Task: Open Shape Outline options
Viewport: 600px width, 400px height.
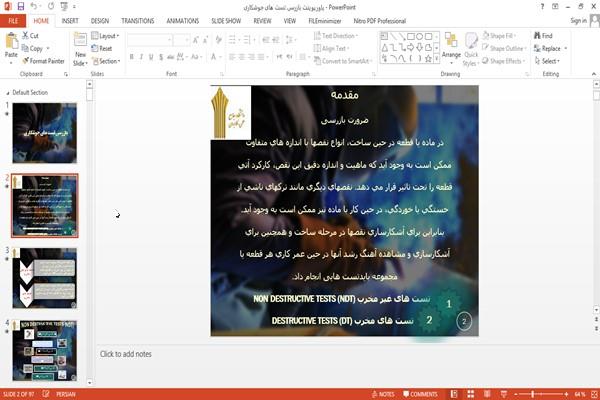Action: tap(504, 49)
